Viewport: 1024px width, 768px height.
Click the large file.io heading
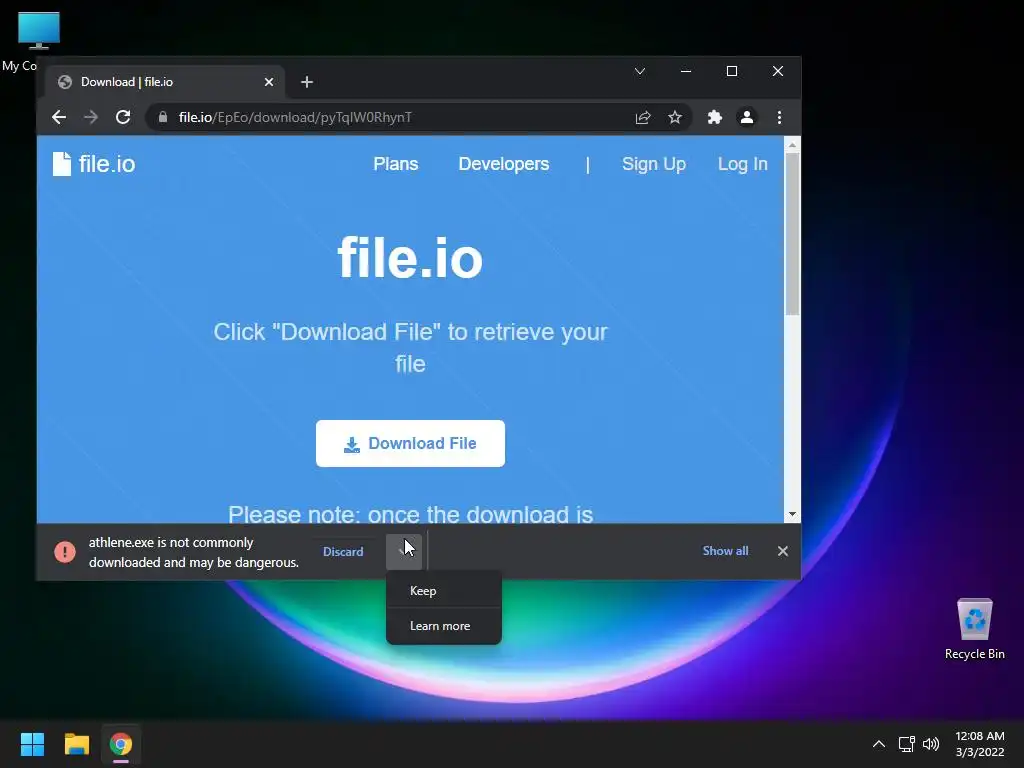tap(410, 259)
